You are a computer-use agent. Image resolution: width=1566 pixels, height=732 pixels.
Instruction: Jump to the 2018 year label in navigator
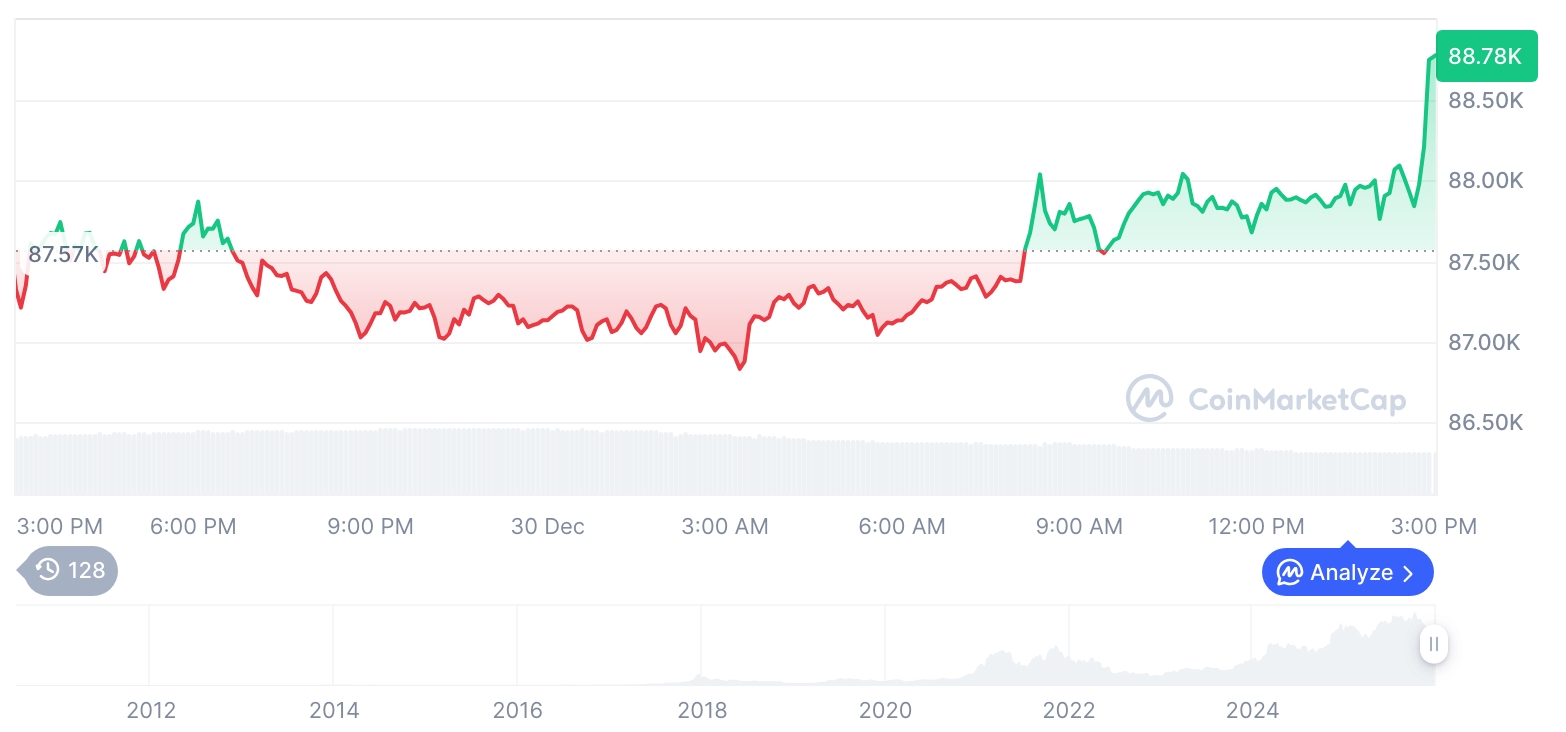[702, 710]
